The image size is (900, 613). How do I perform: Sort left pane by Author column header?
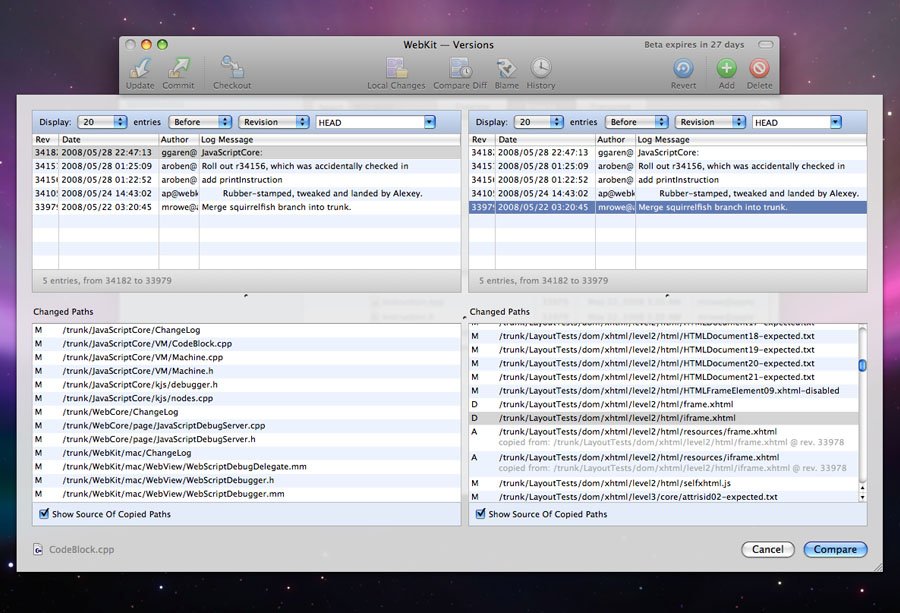pos(179,139)
